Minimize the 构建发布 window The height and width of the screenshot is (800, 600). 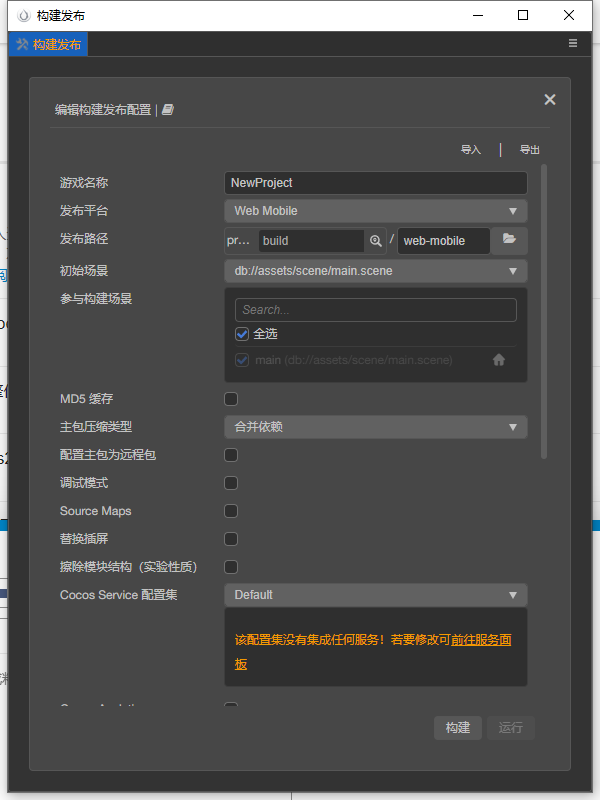(478, 15)
